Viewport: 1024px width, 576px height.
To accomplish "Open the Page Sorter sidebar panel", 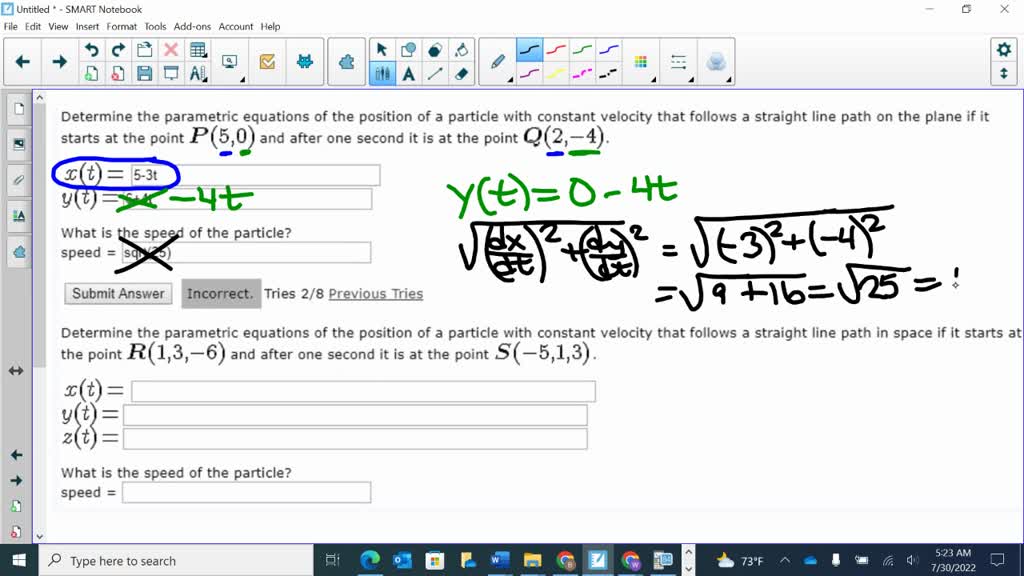I will (x=18, y=108).
